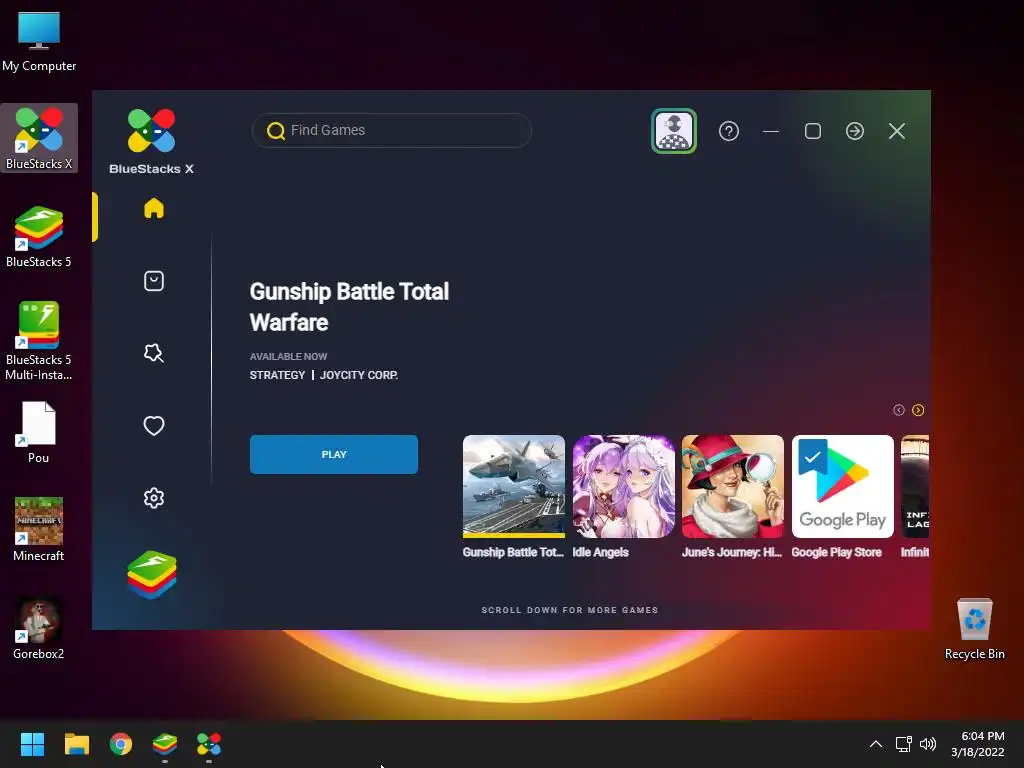Open the Windows Start menu
1024x768 pixels.
(32, 744)
